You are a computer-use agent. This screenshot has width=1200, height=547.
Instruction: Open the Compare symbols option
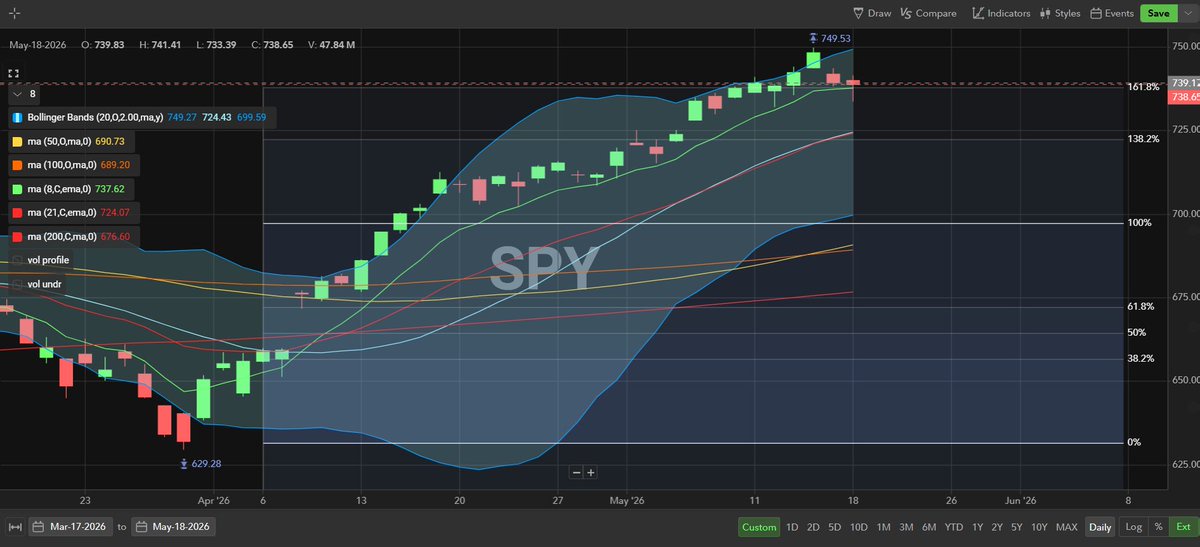928,14
